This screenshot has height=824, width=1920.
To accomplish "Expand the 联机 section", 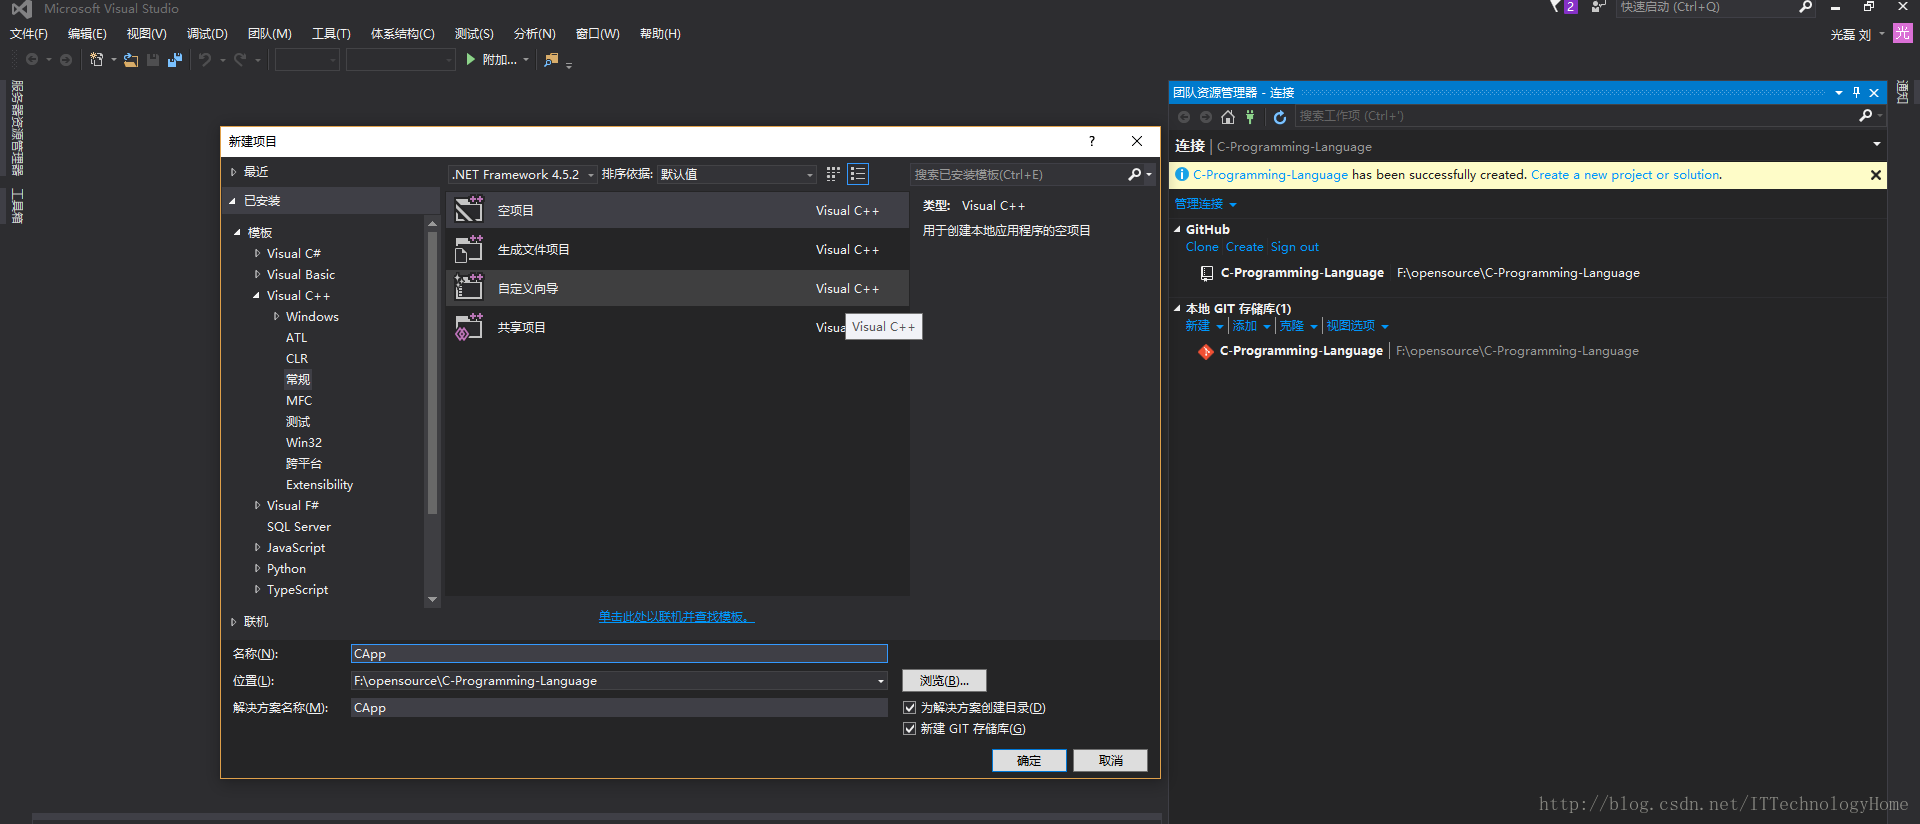I will [233, 622].
